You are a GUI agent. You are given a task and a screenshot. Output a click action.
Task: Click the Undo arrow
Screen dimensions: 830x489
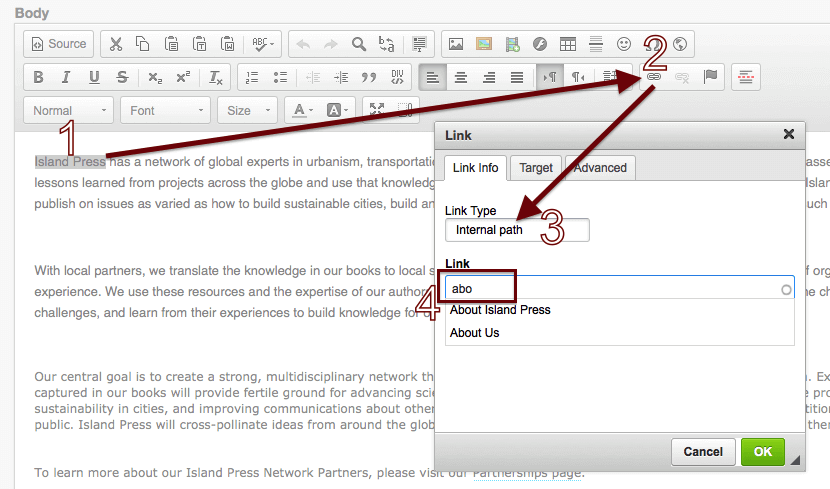coord(303,44)
